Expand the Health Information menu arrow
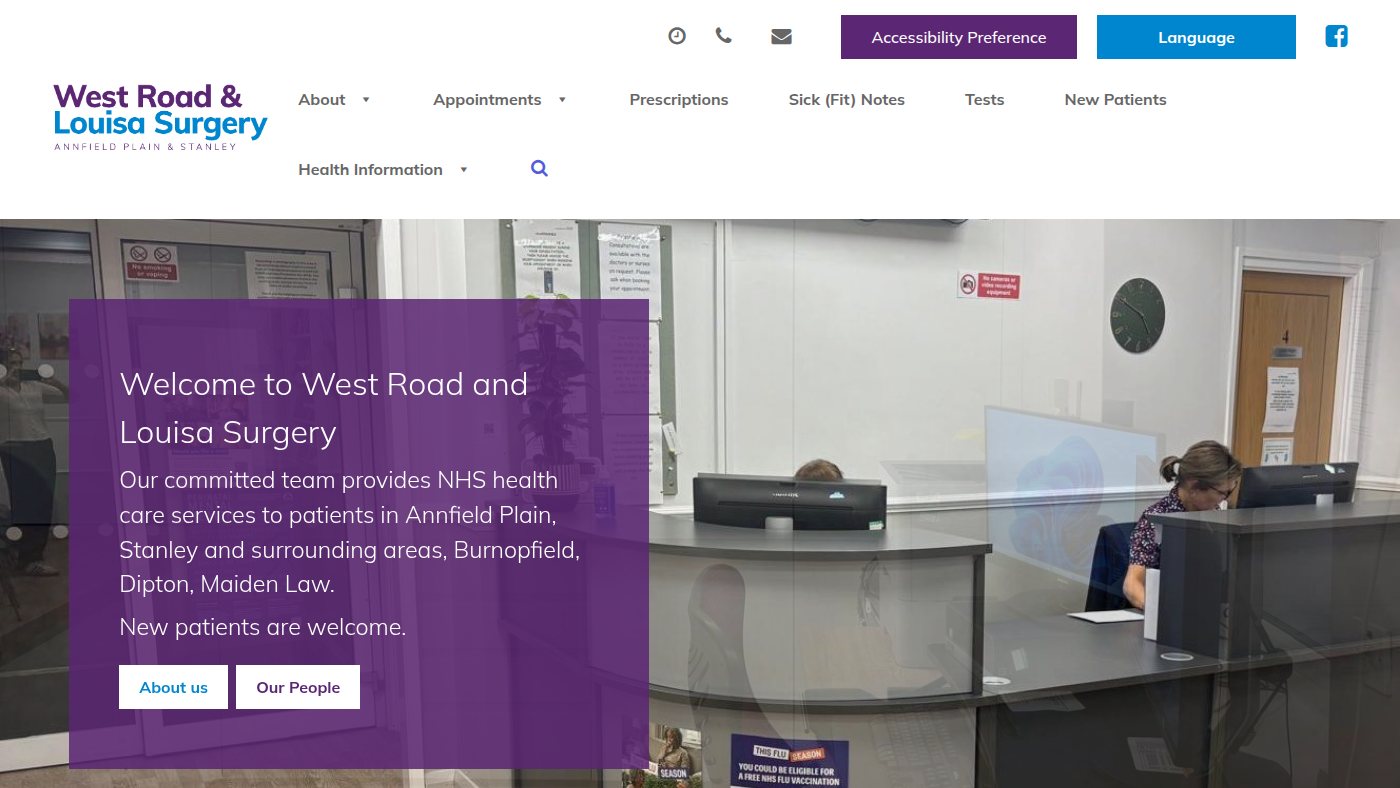 pos(463,170)
